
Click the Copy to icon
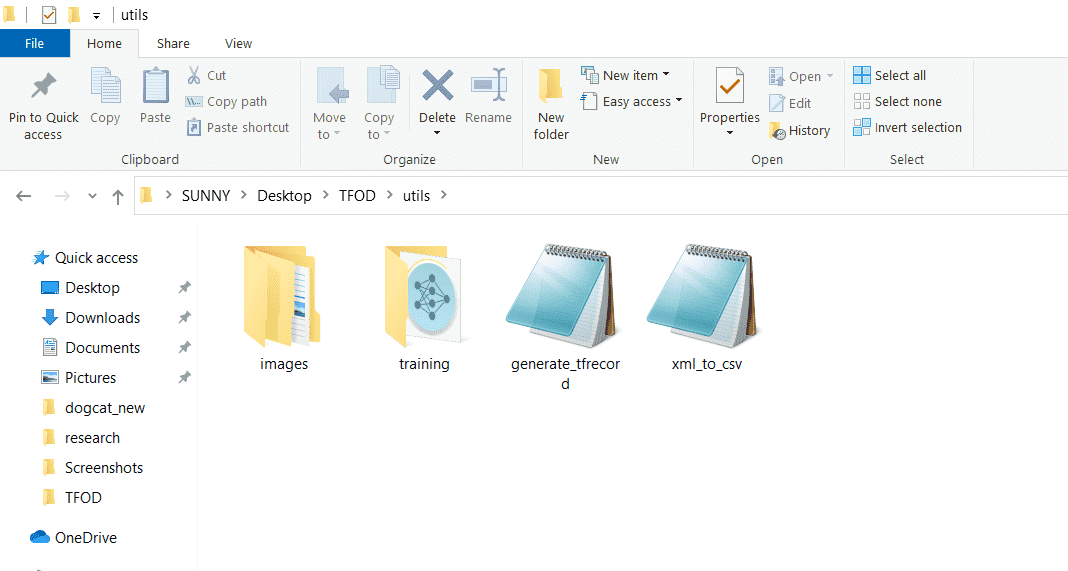383,84
